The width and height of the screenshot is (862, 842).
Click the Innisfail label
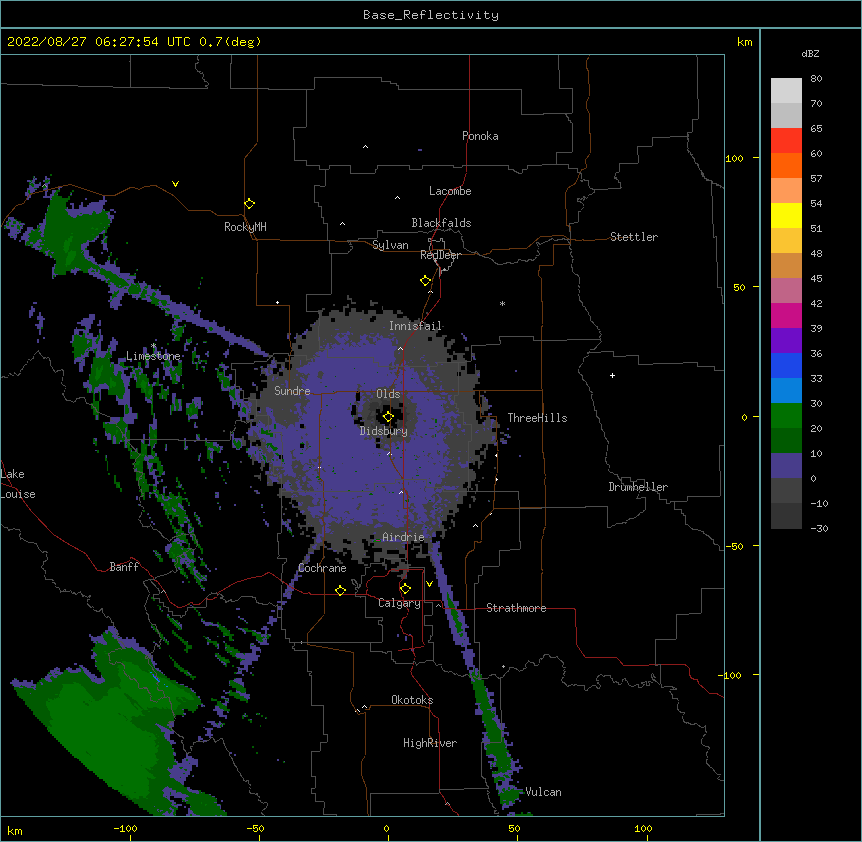click(416, 326)
